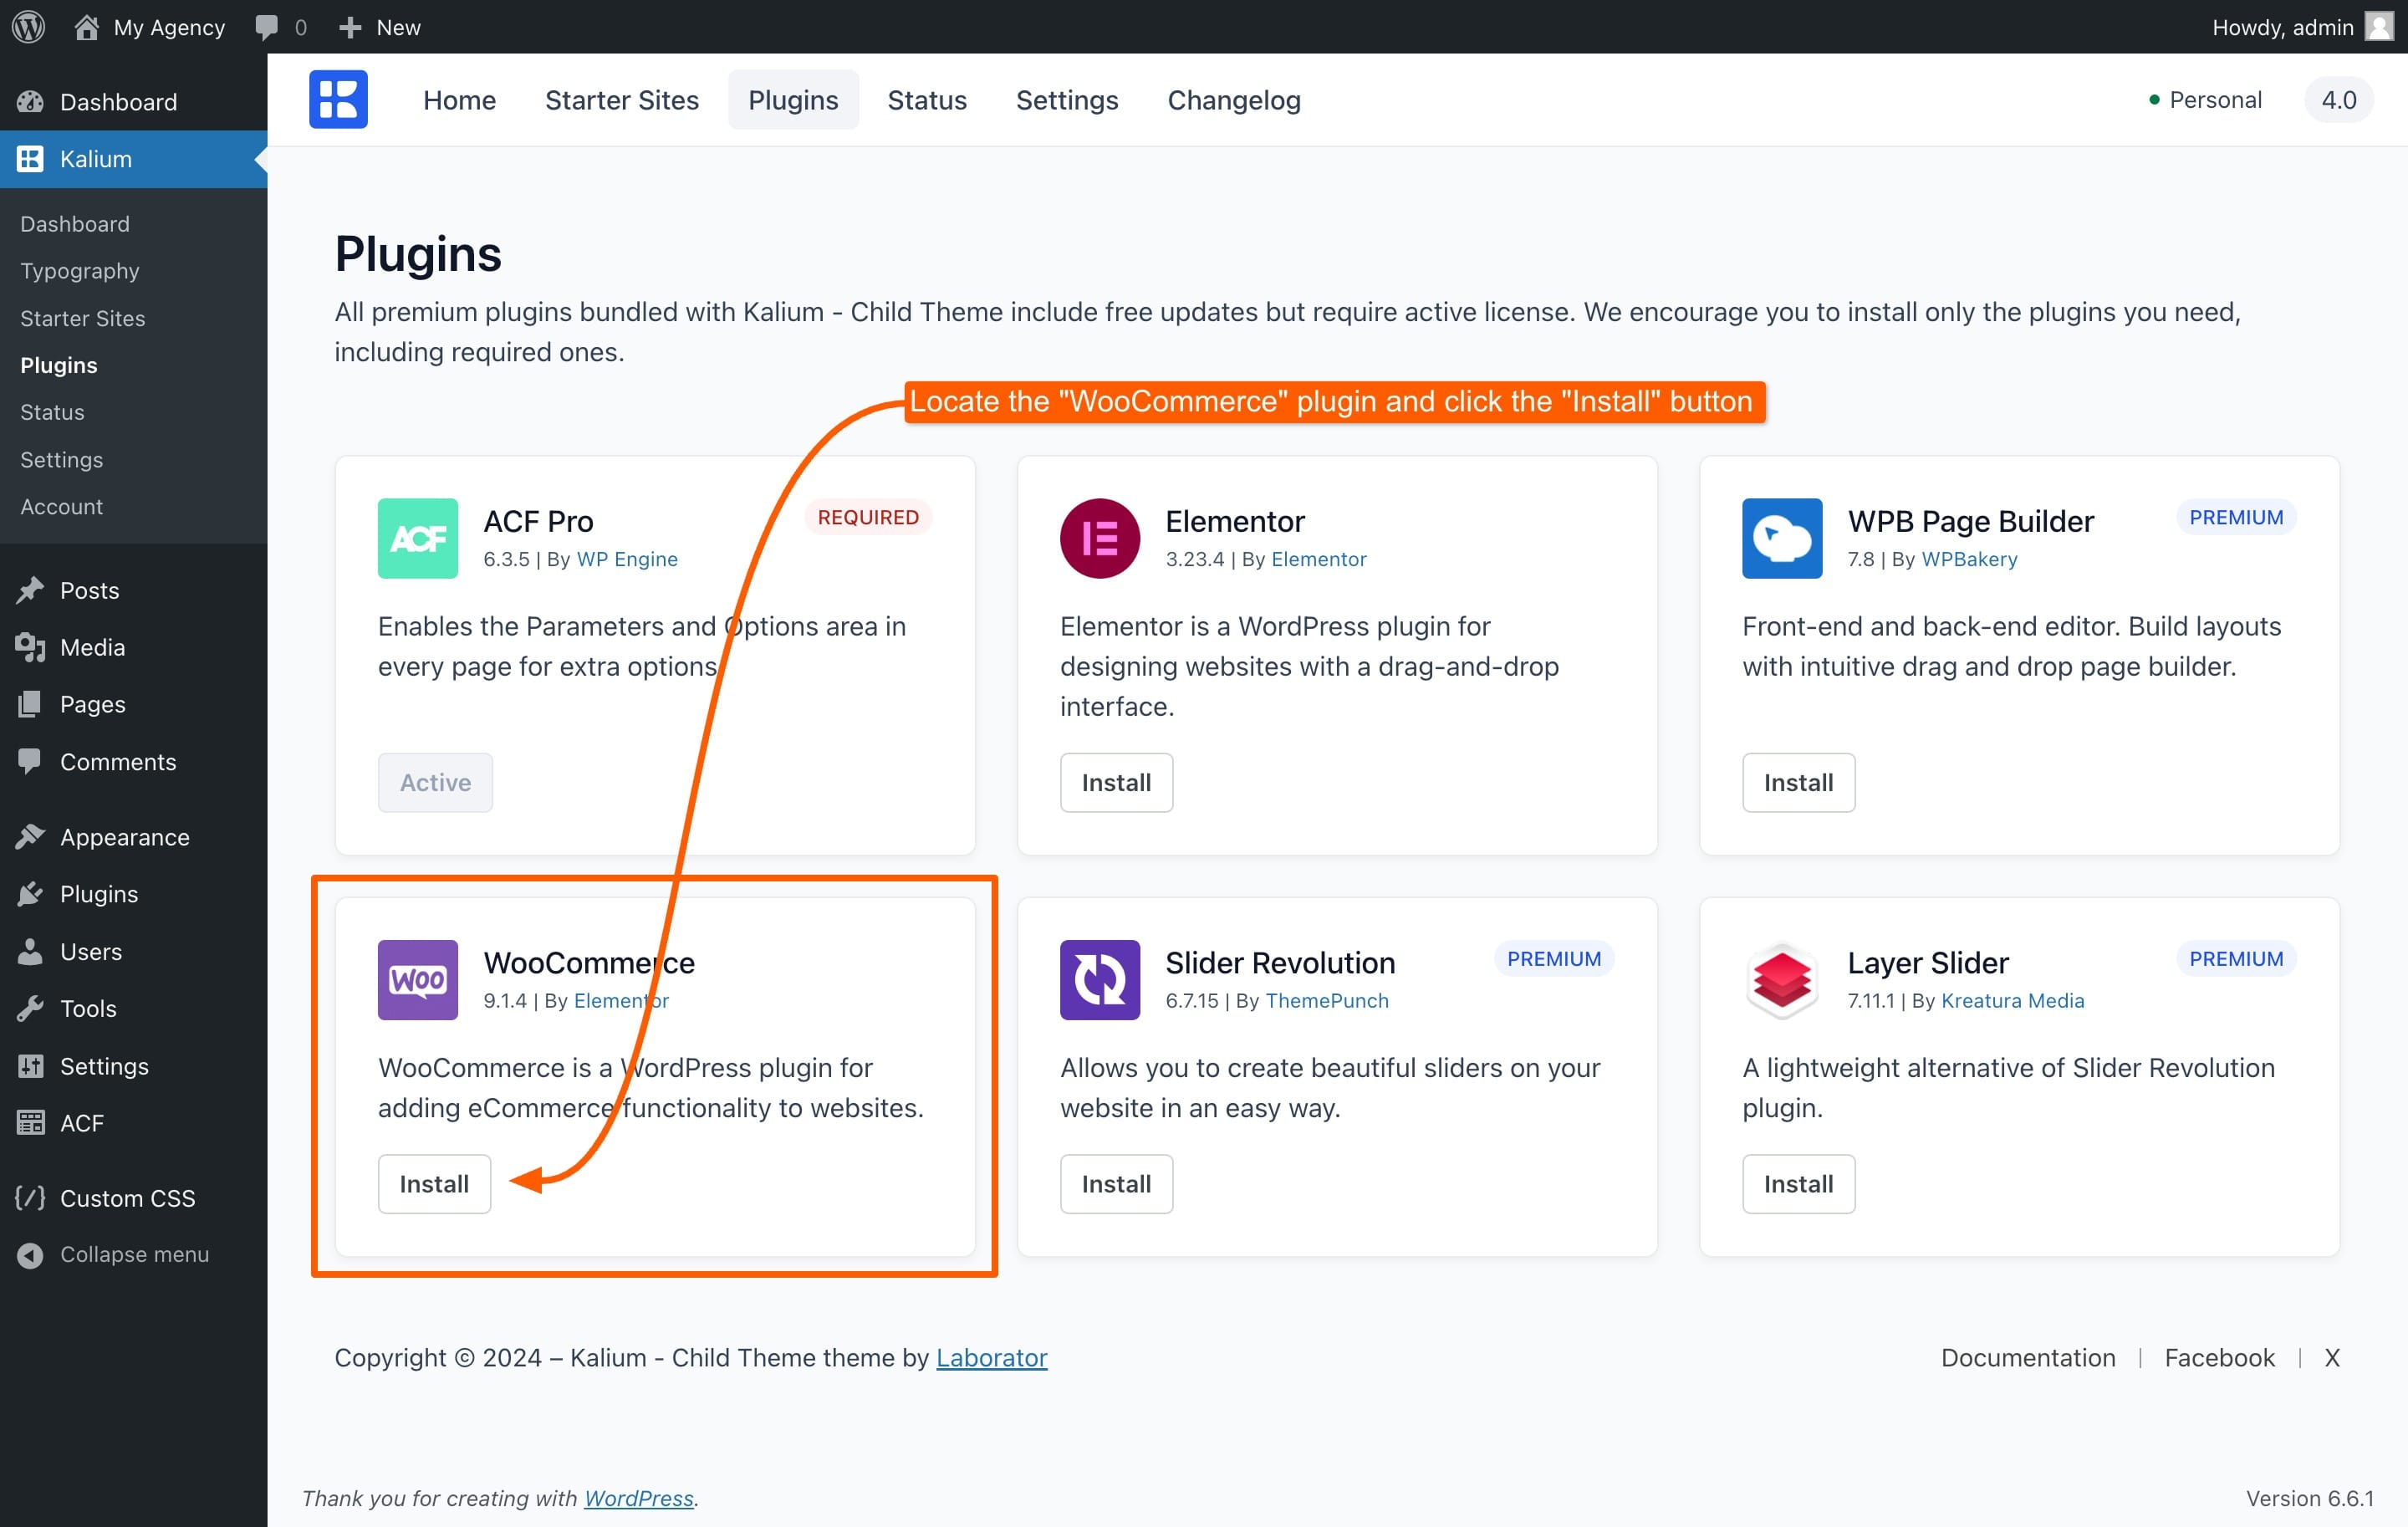Click the WPB Page Builder plugin icon
This screenshot has width=2408, height=1527.
coord(1781,538)
